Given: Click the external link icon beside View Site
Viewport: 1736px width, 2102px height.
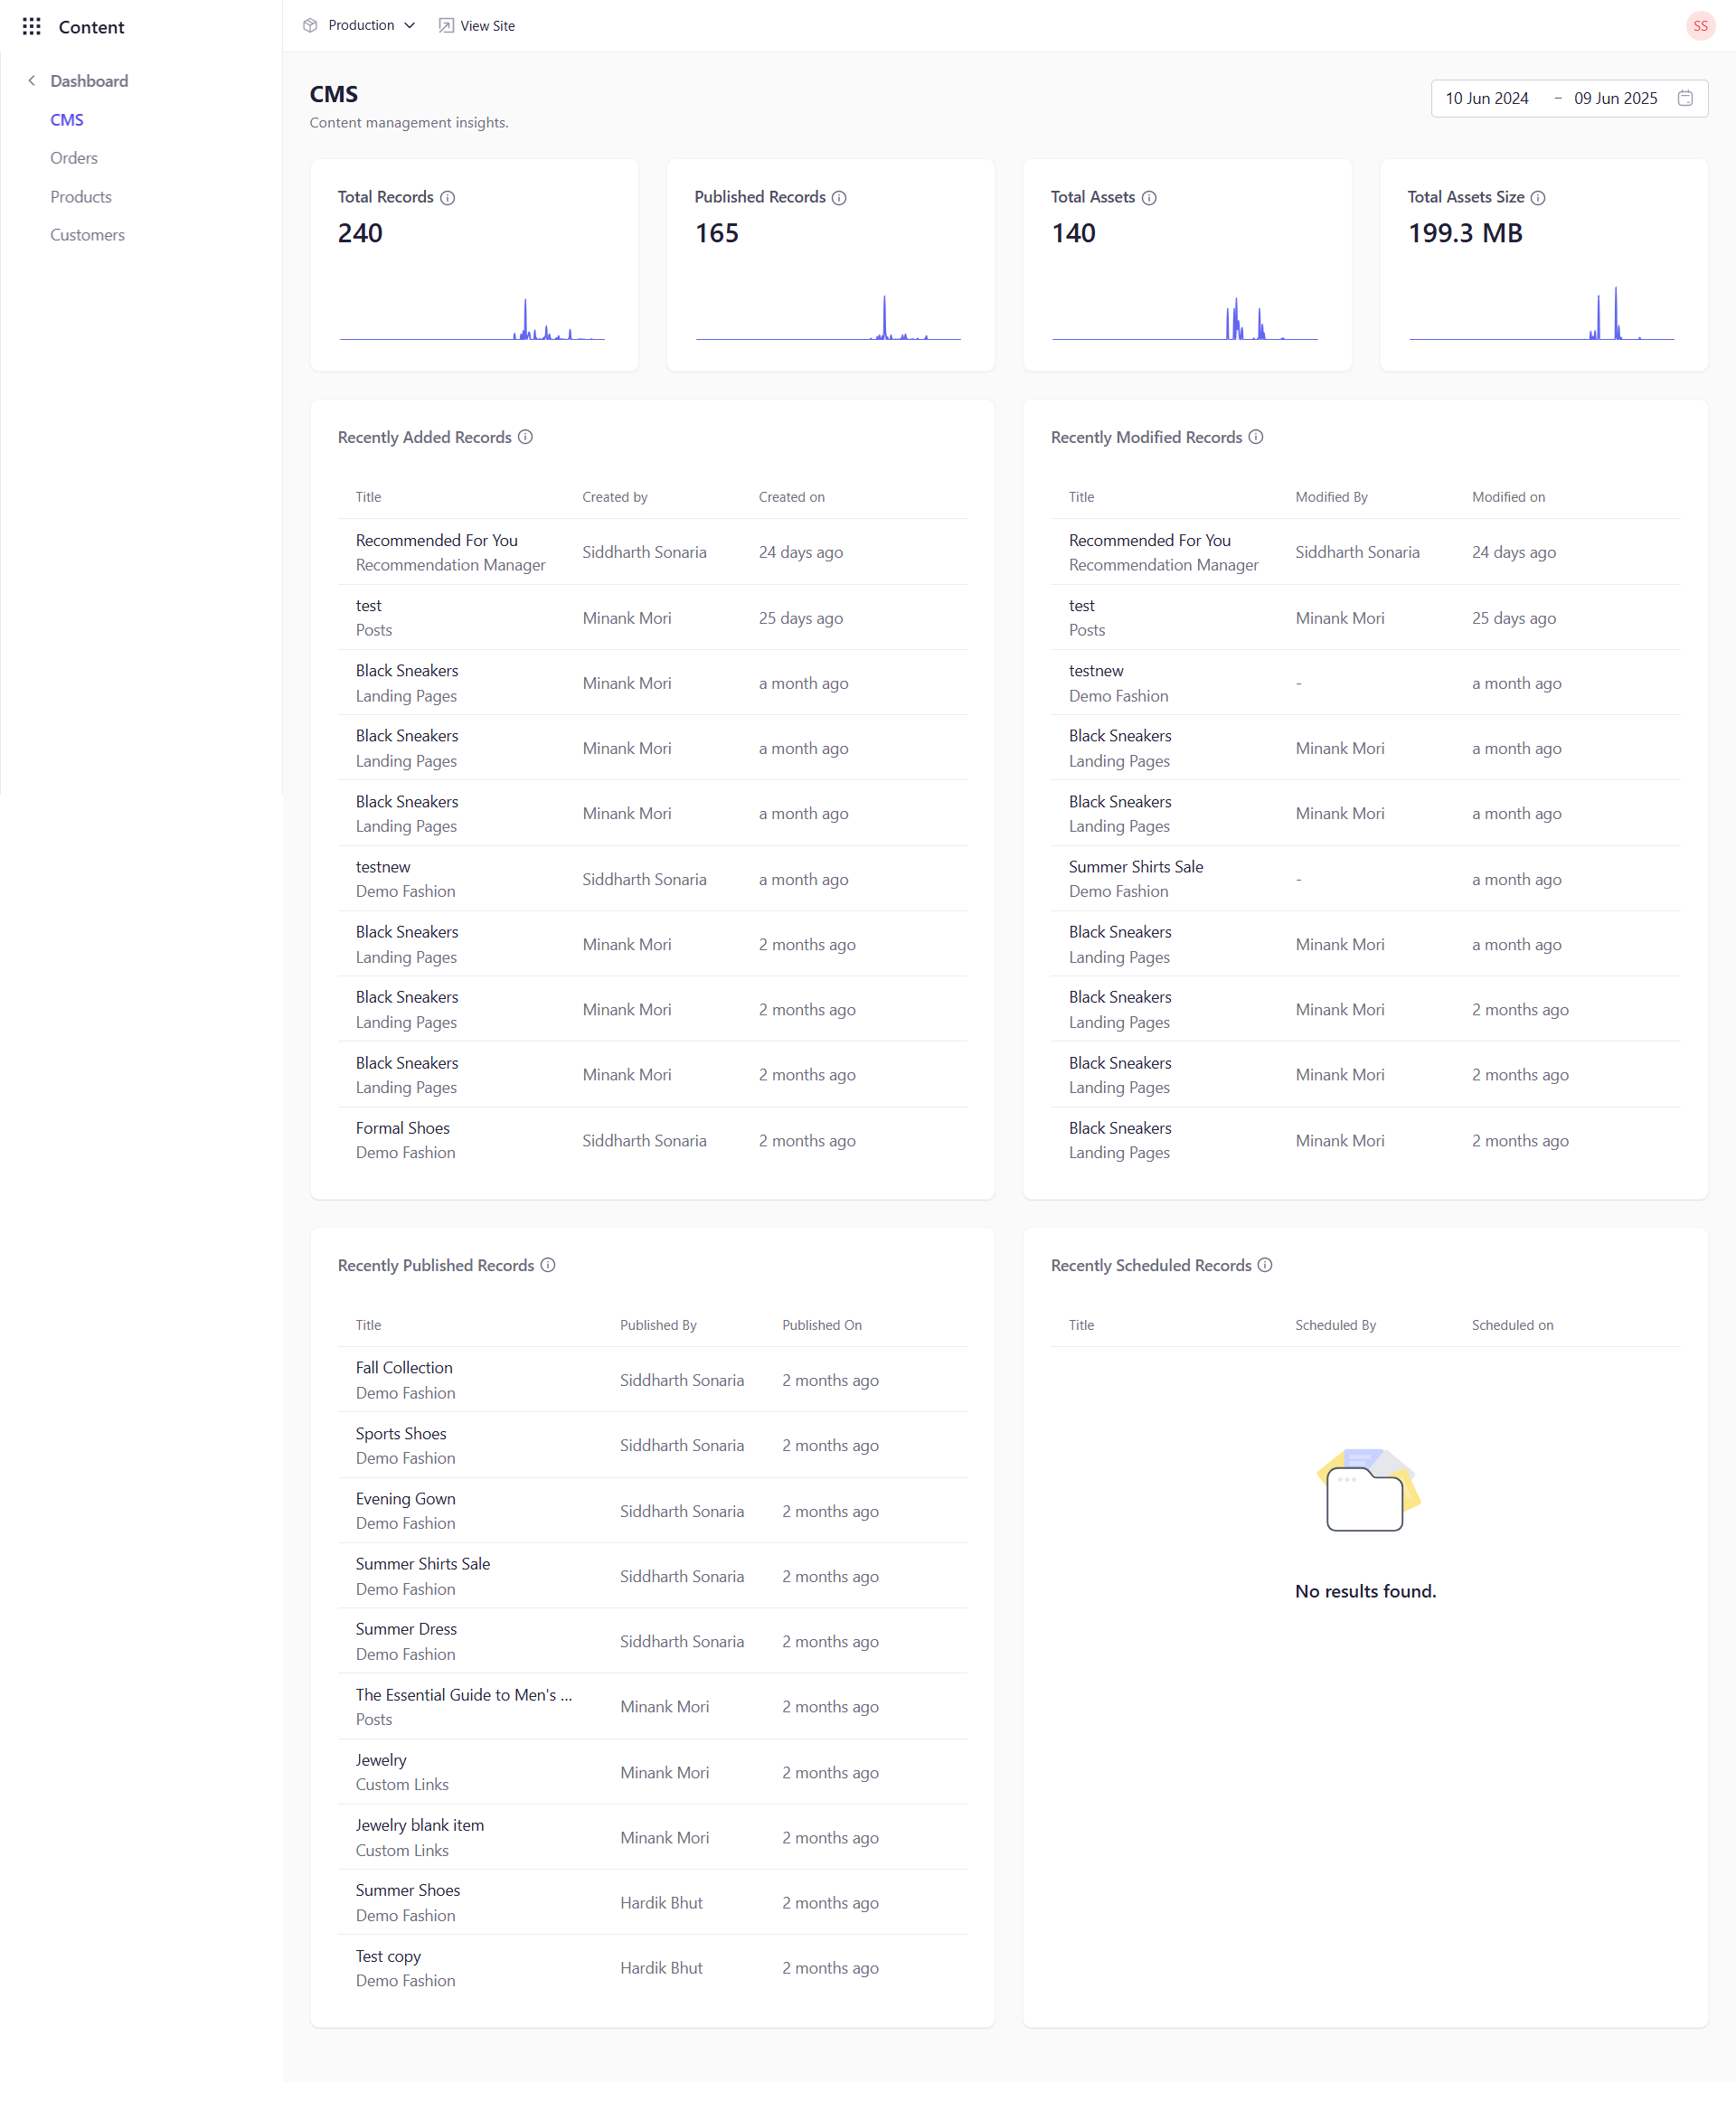Looking at the screenshot, I should pos(444,25).
